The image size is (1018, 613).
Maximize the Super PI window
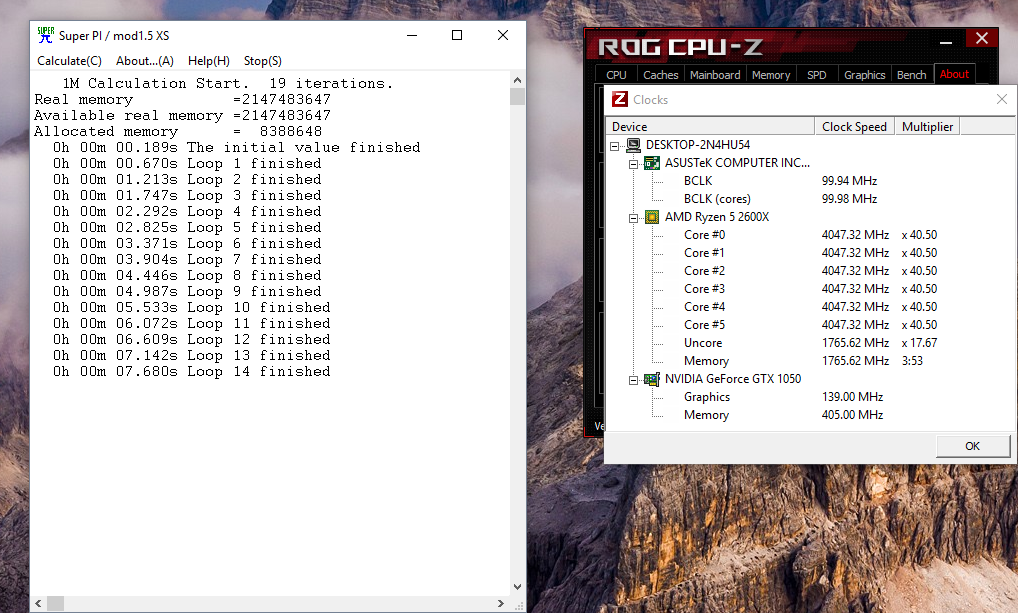[457, 35]
